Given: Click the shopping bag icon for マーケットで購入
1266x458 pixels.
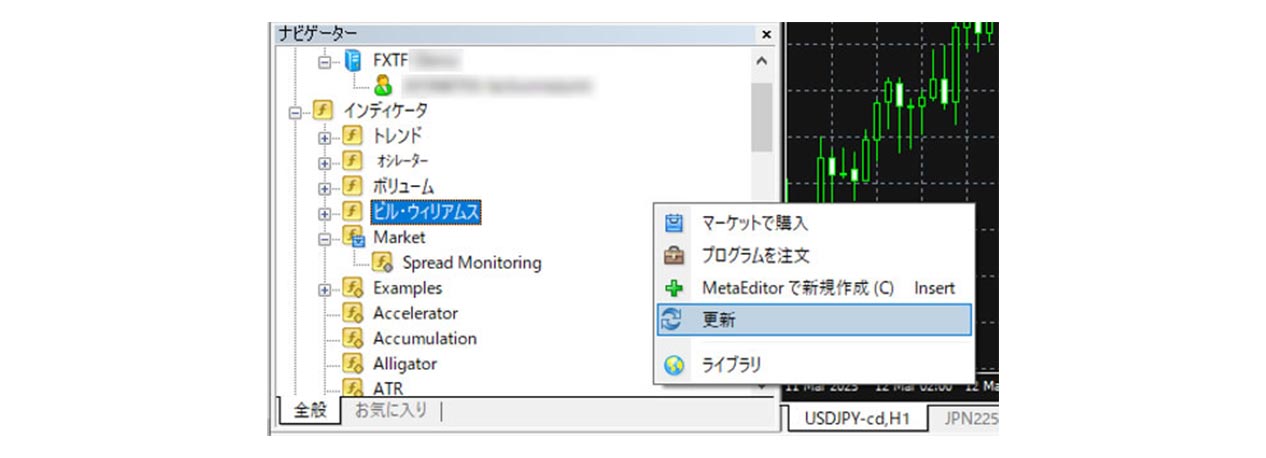Looking at the screenshot, I should point(673,223).
